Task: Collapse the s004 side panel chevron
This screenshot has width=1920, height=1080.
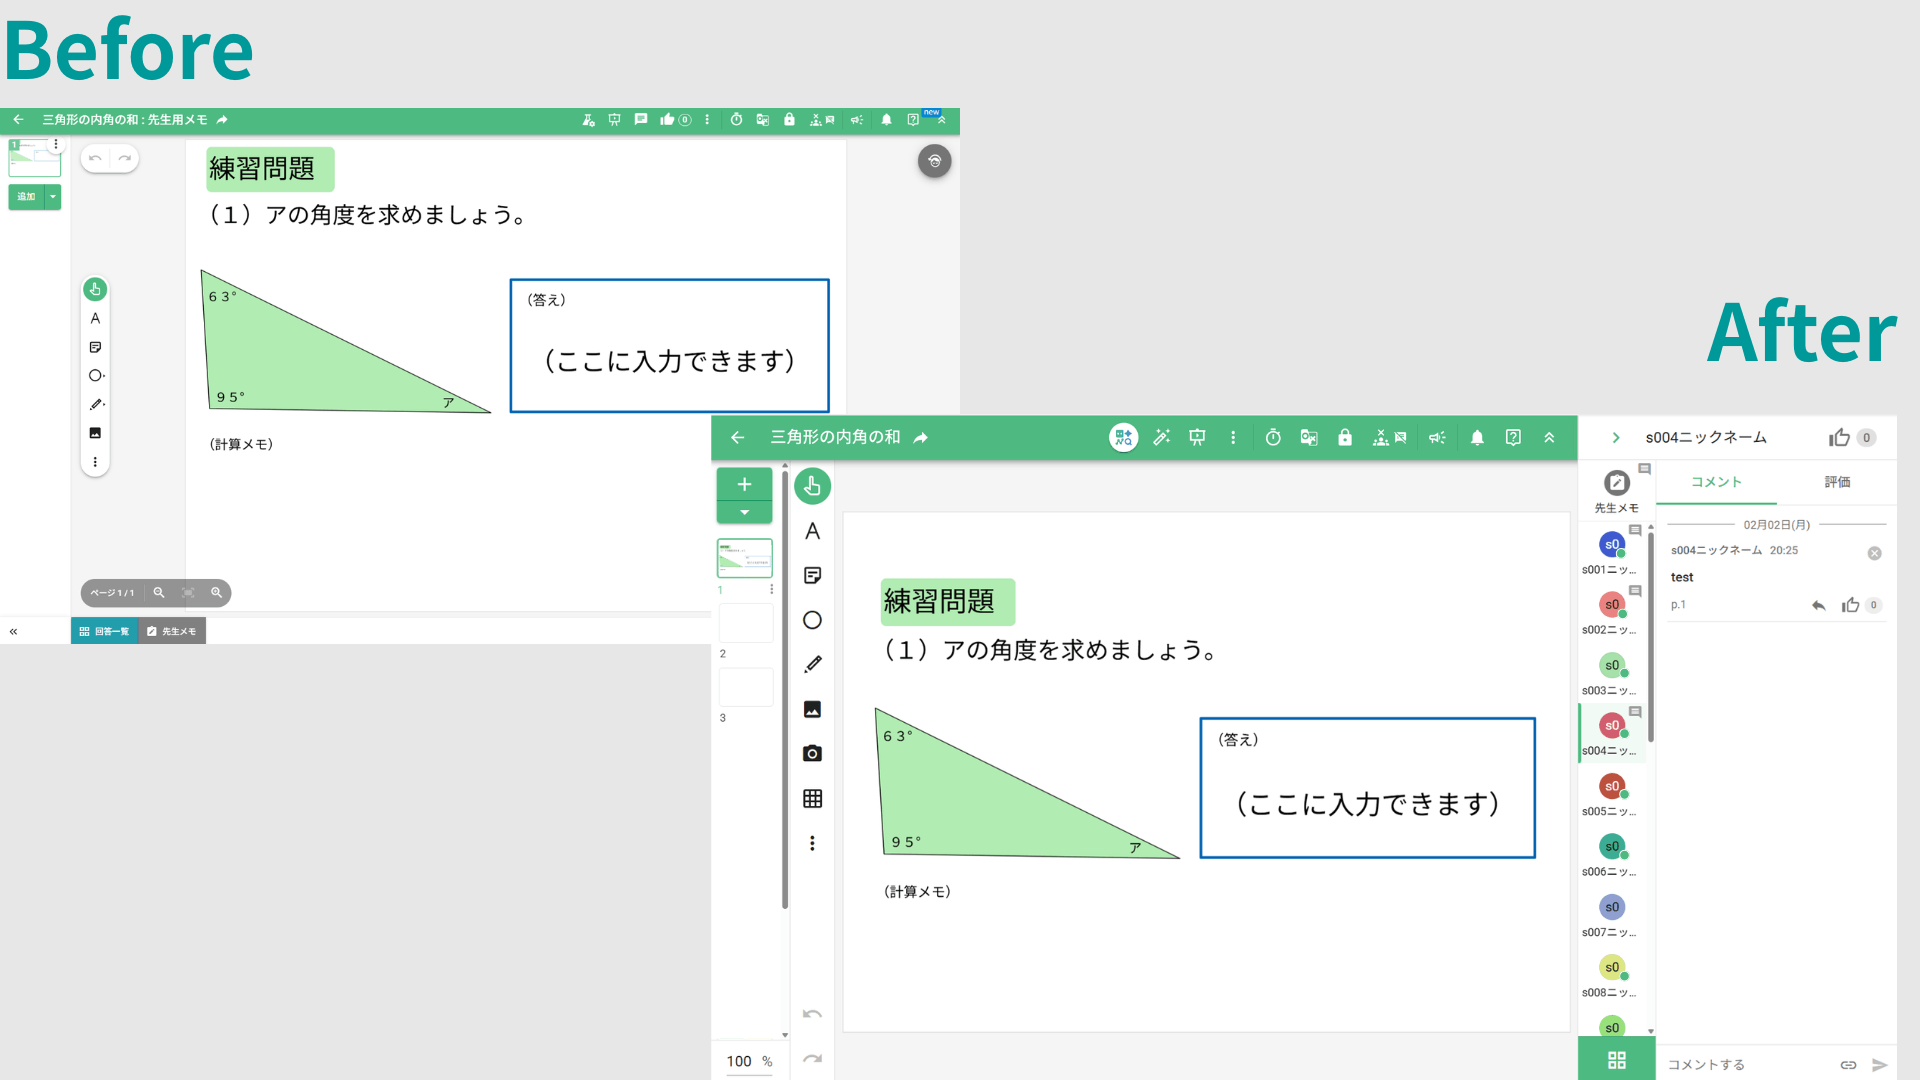Action: [1616, 437]
